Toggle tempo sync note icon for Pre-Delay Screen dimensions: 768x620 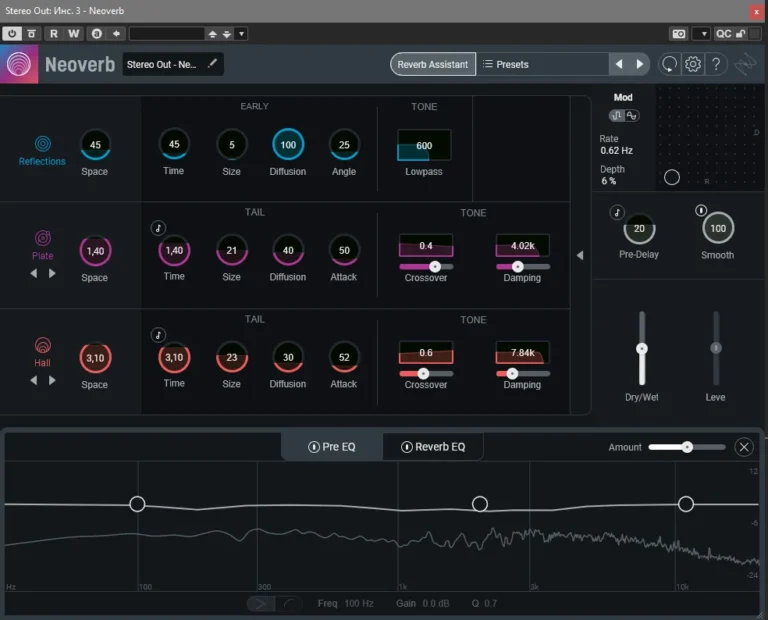(617, 212)
